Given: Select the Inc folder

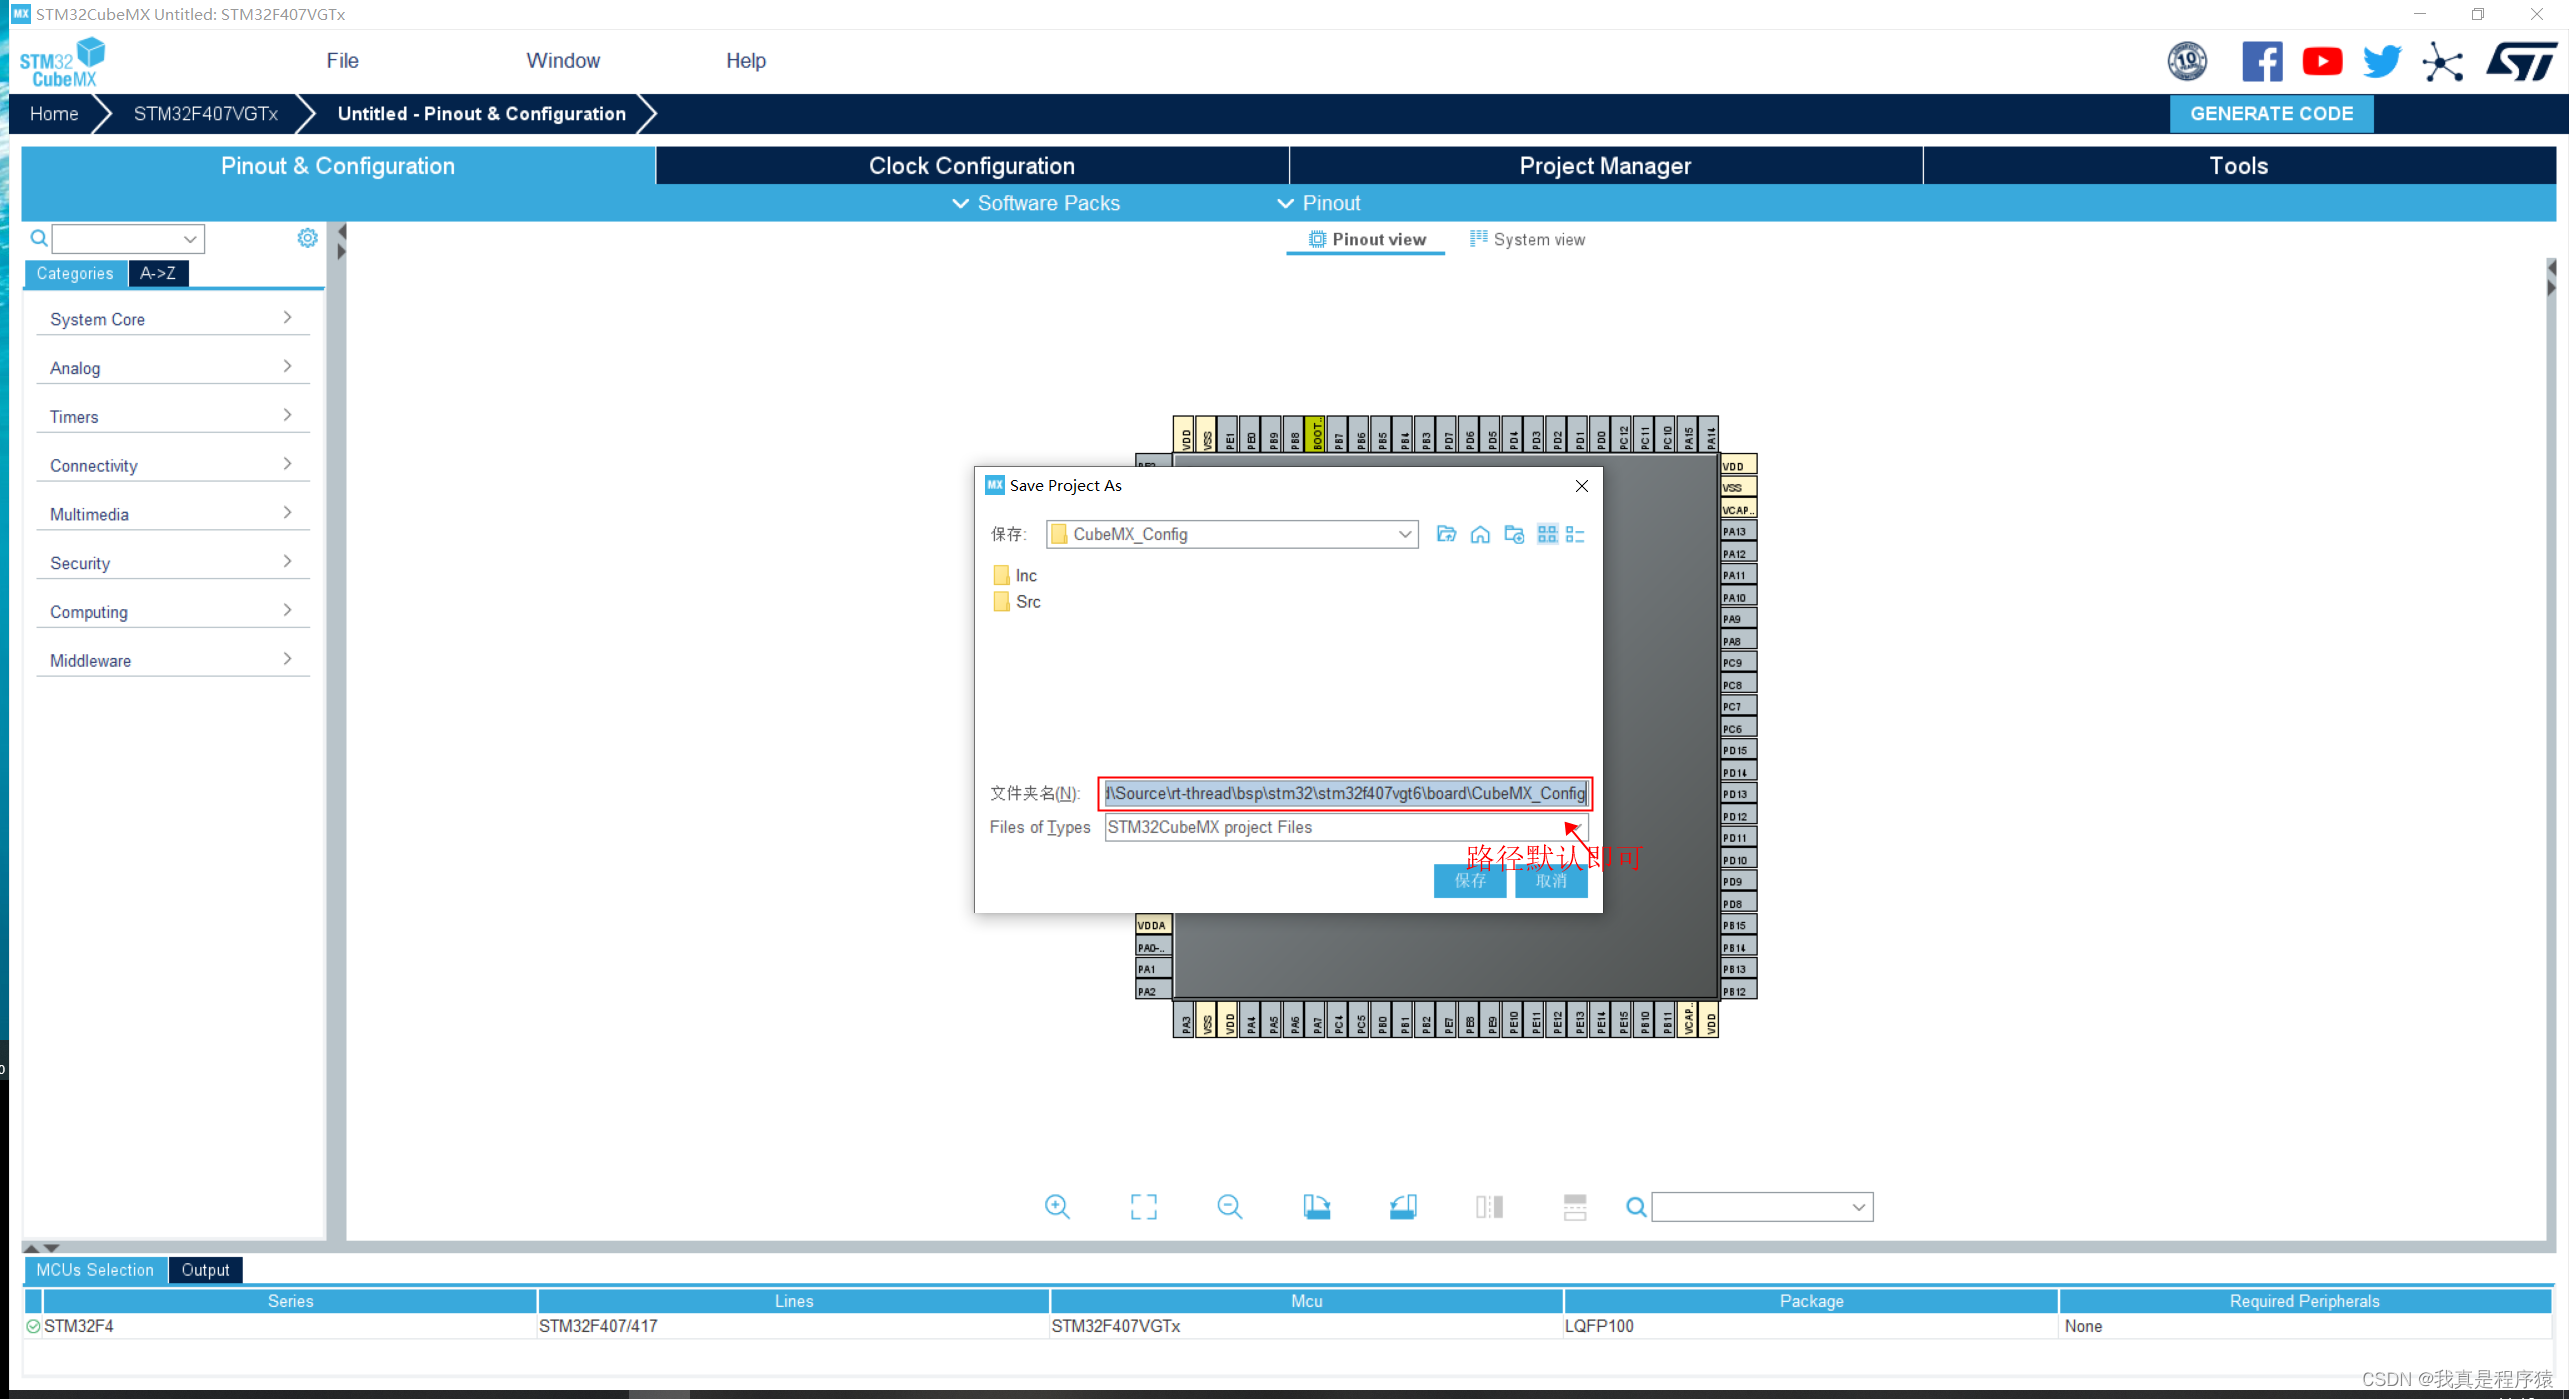Looking at the screenshot, I should (x=1015, y=575).
